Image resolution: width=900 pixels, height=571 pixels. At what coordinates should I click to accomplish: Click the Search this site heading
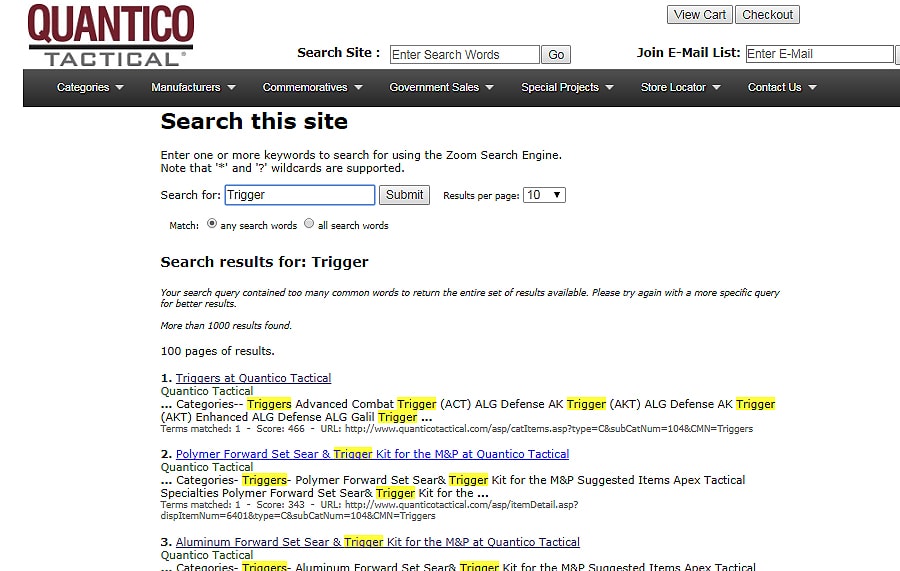254,122
